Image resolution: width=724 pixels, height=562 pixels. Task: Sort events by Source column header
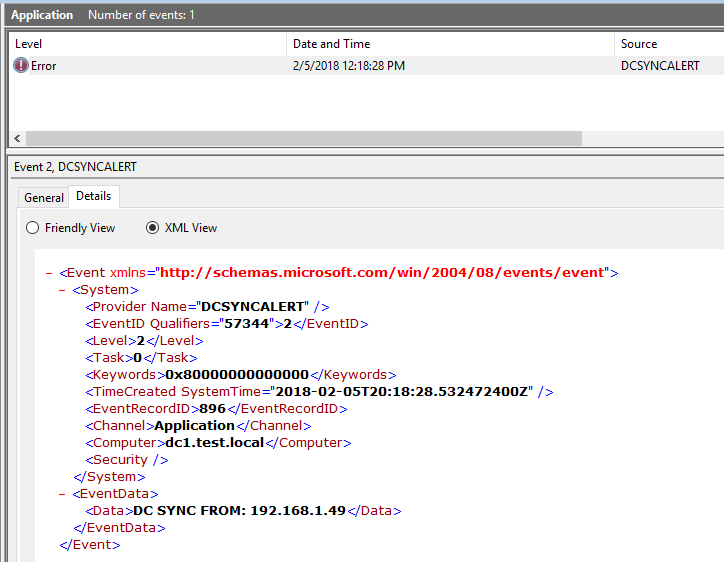point(669,44)
